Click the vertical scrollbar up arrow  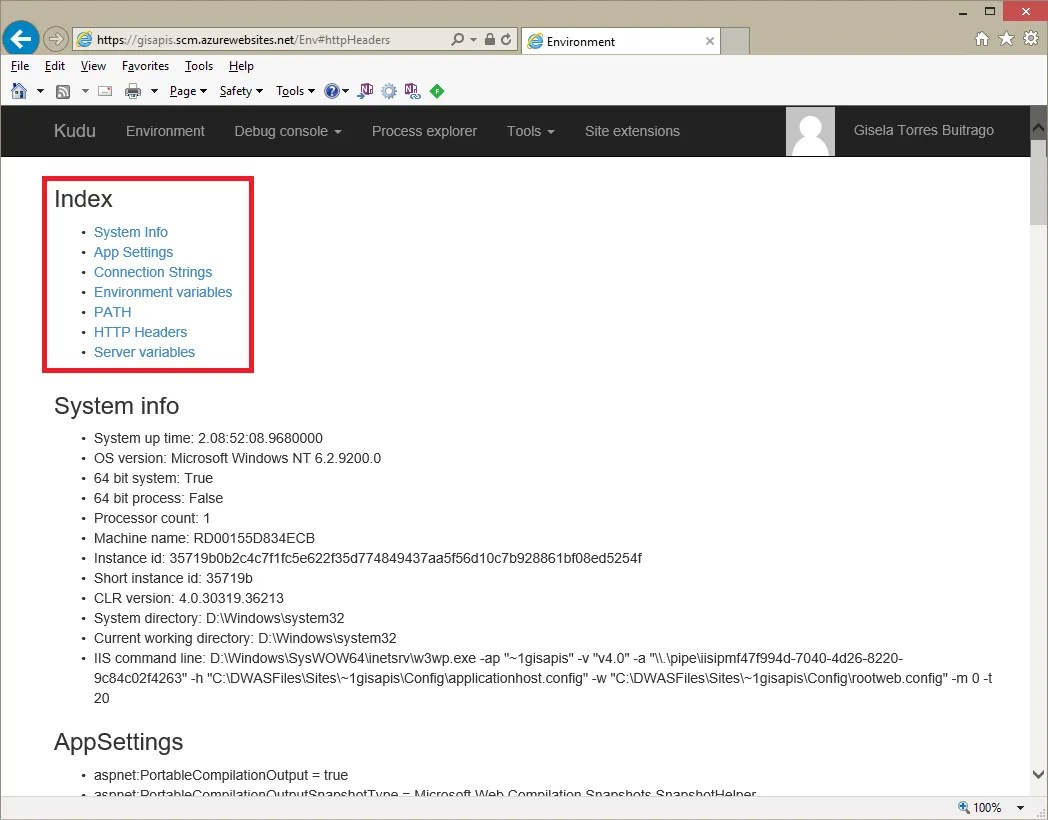(1039, 127)
